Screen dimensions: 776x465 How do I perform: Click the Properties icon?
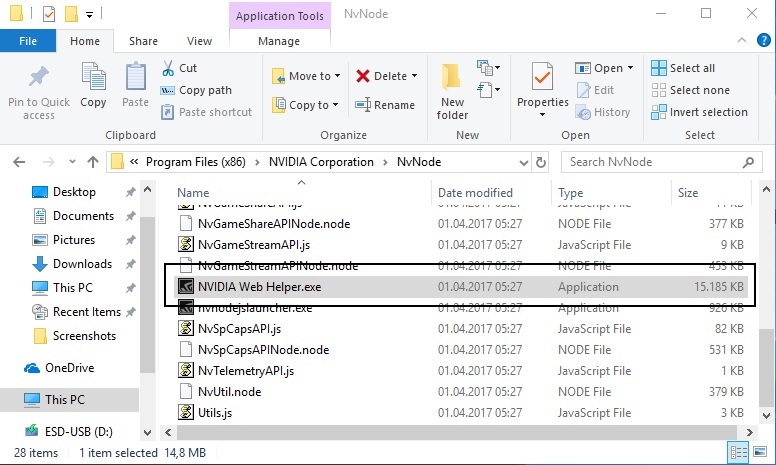click(542, 77)
